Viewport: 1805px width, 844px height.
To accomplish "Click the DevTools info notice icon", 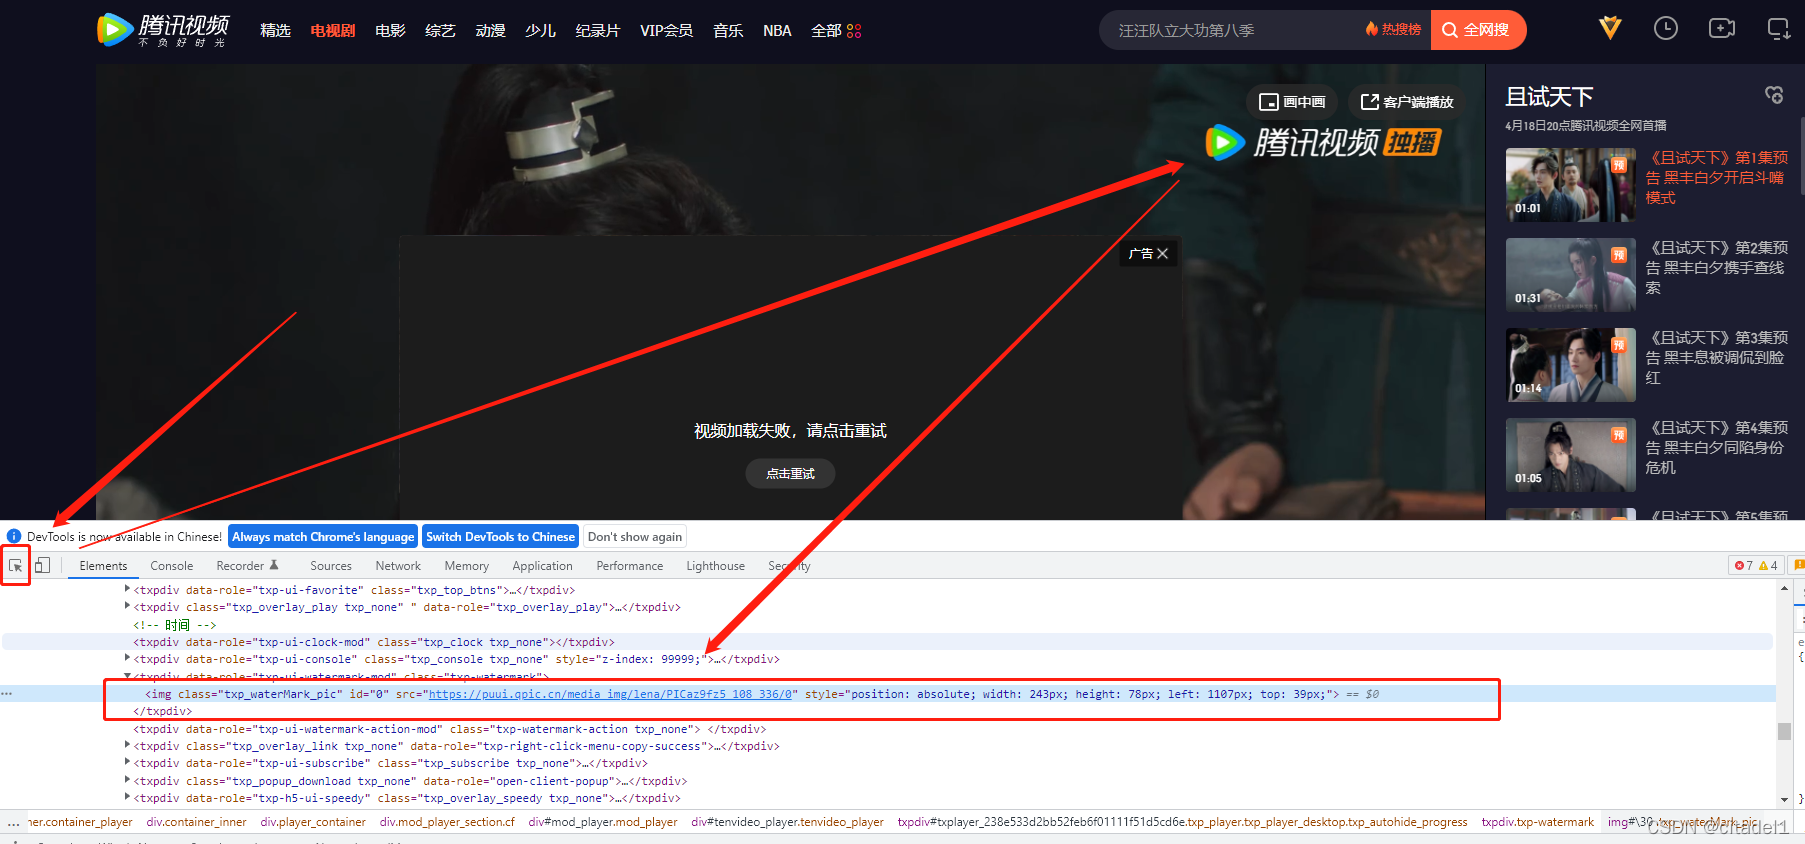I will [x=14, y=537].
